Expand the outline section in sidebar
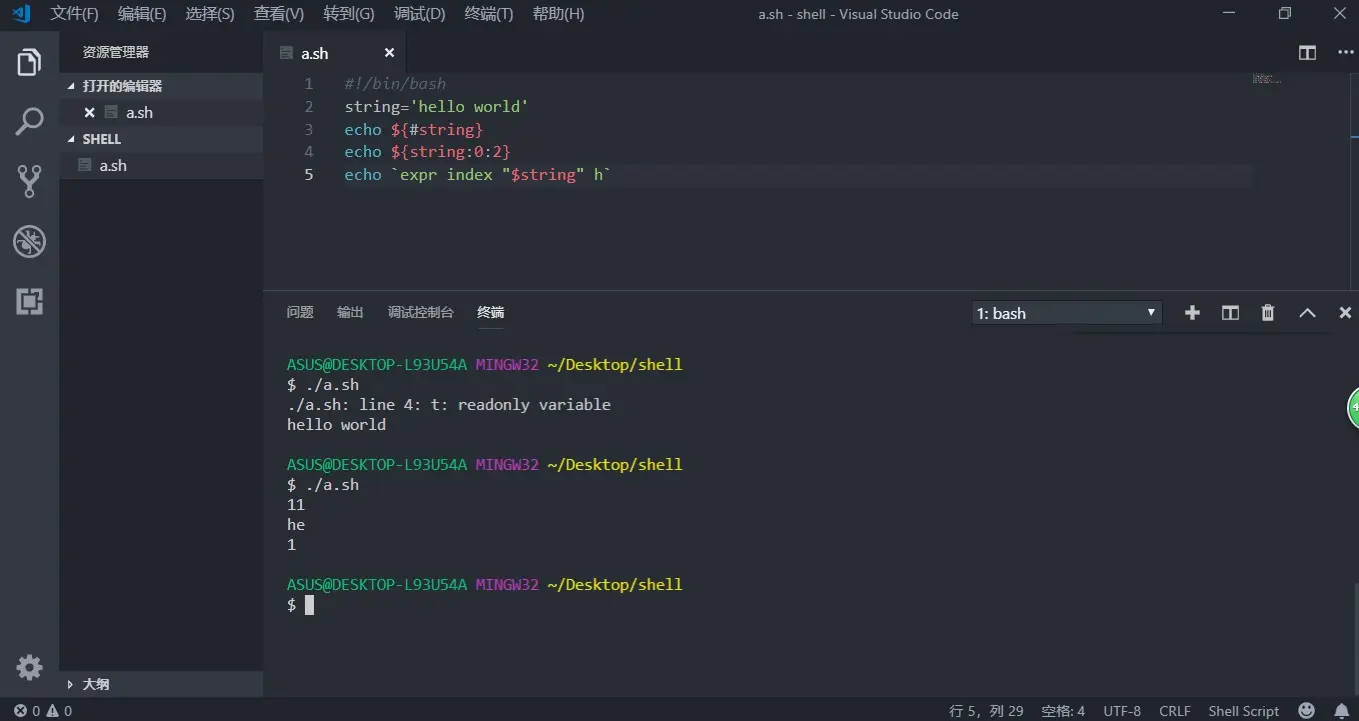The width and height of the screenshot is (1359, 721). click(162, 684)
